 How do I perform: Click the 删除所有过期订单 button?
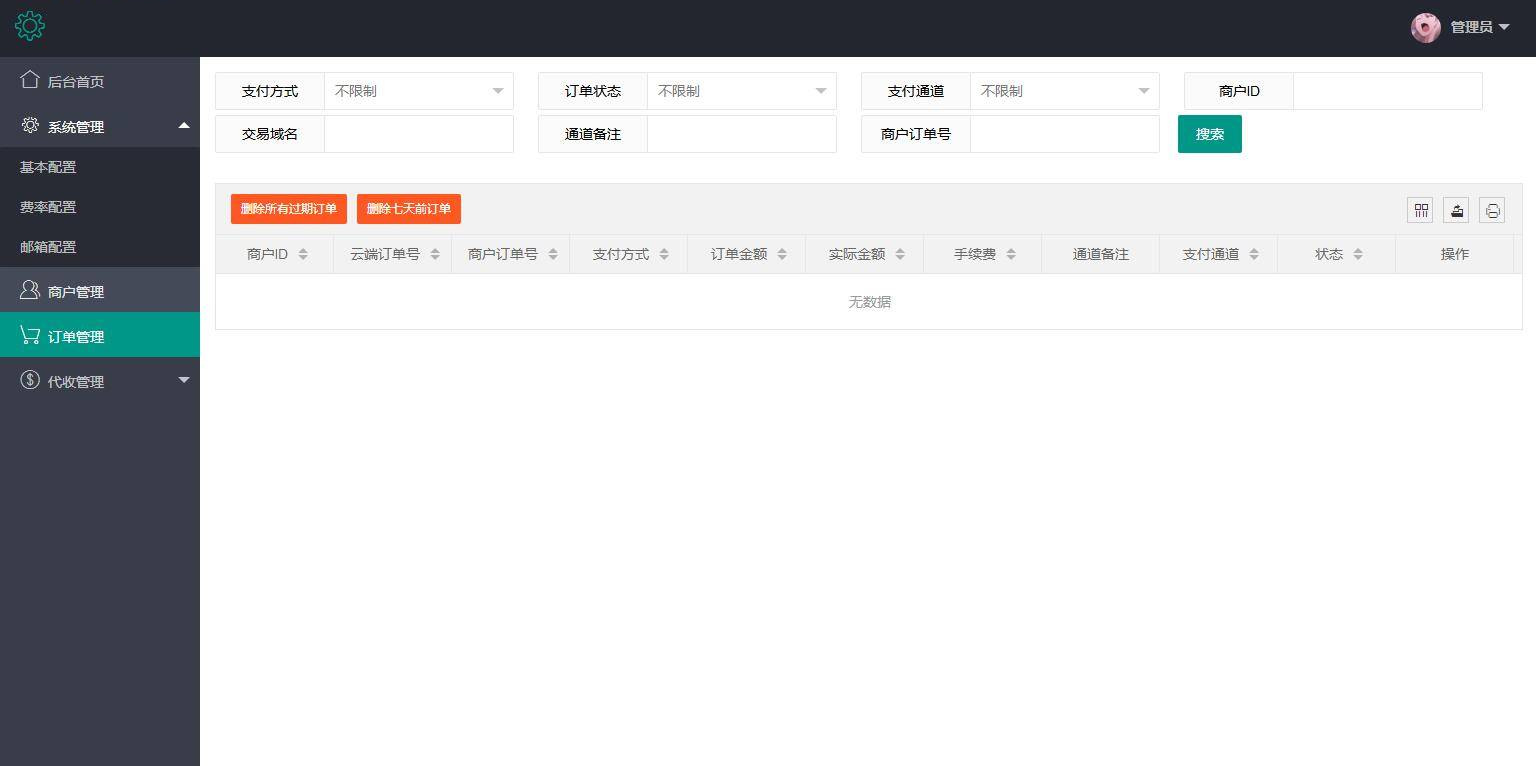point(288,209)
